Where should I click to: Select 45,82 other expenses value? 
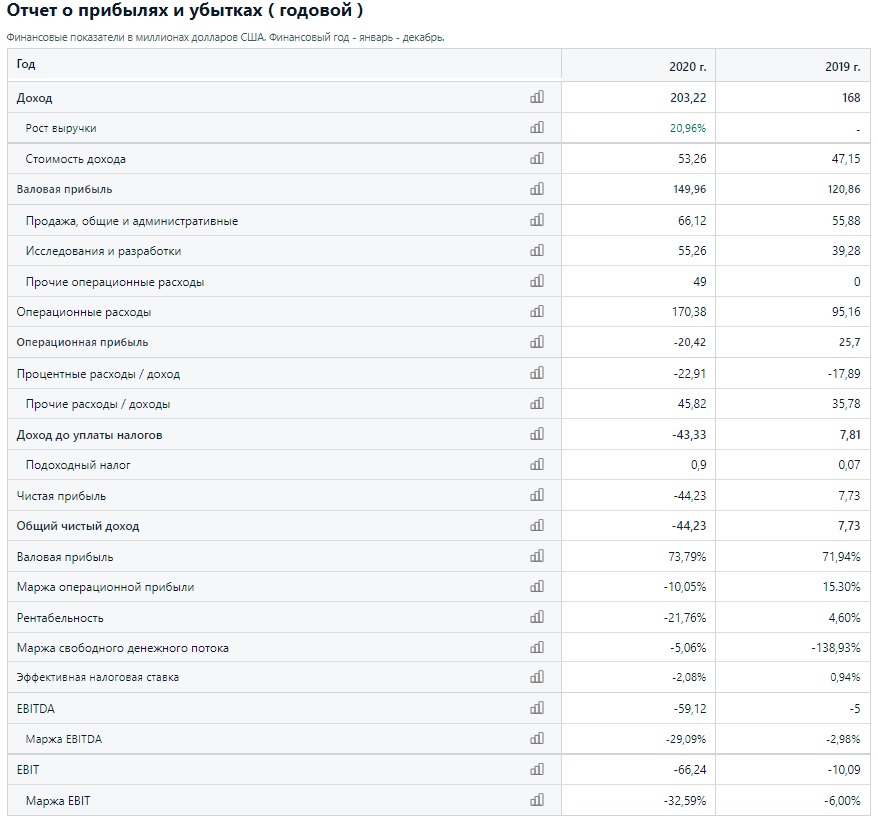pos(692,404)
